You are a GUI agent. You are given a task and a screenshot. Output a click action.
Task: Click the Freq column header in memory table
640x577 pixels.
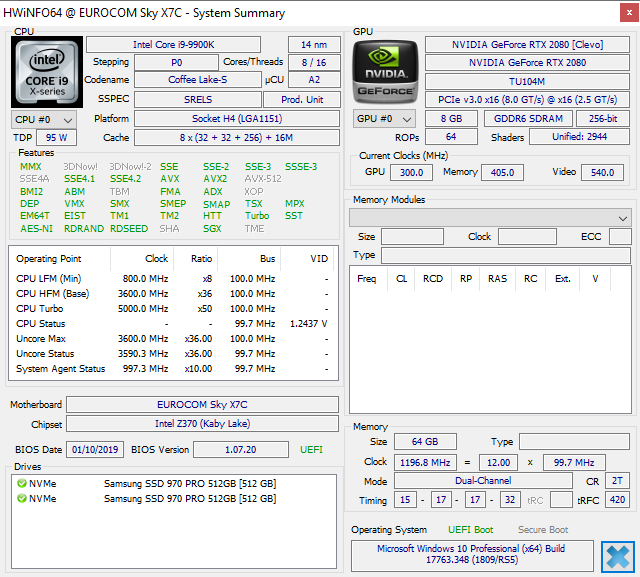click(x=367, y=279)
